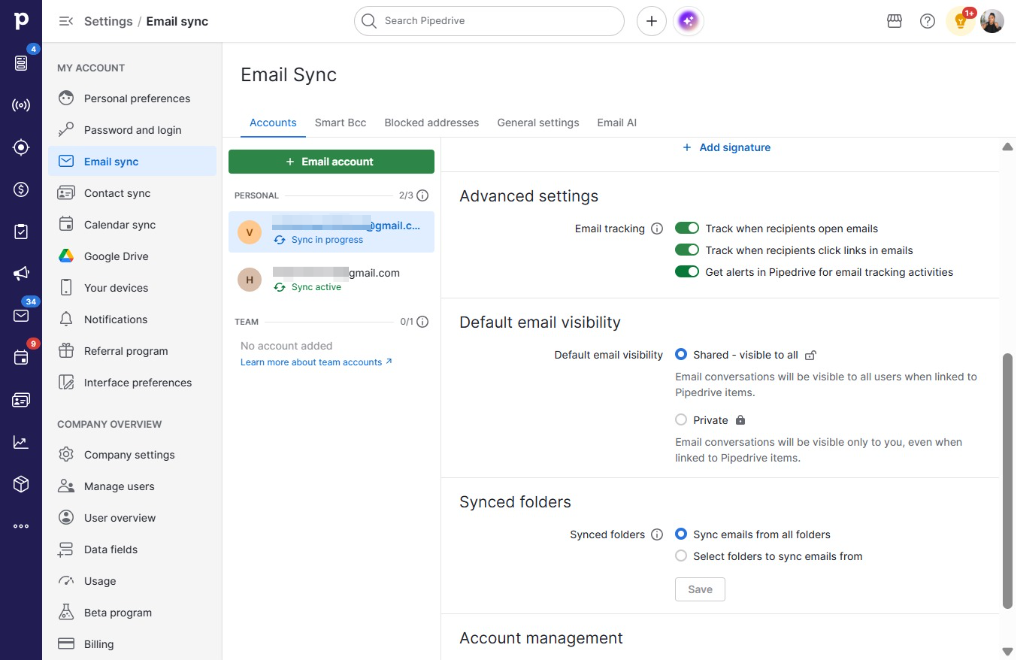Show info for personal accounts 2/3
This screenshot has width=1016, height=660.
coord(422,195)
